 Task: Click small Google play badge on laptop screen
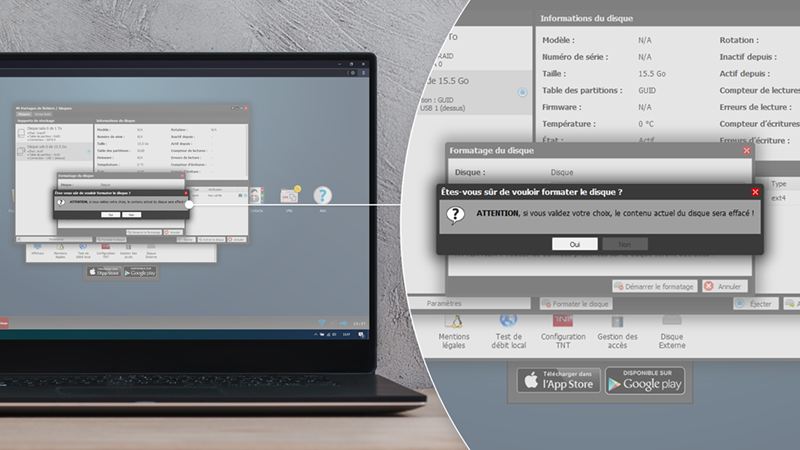coord(140,272)
